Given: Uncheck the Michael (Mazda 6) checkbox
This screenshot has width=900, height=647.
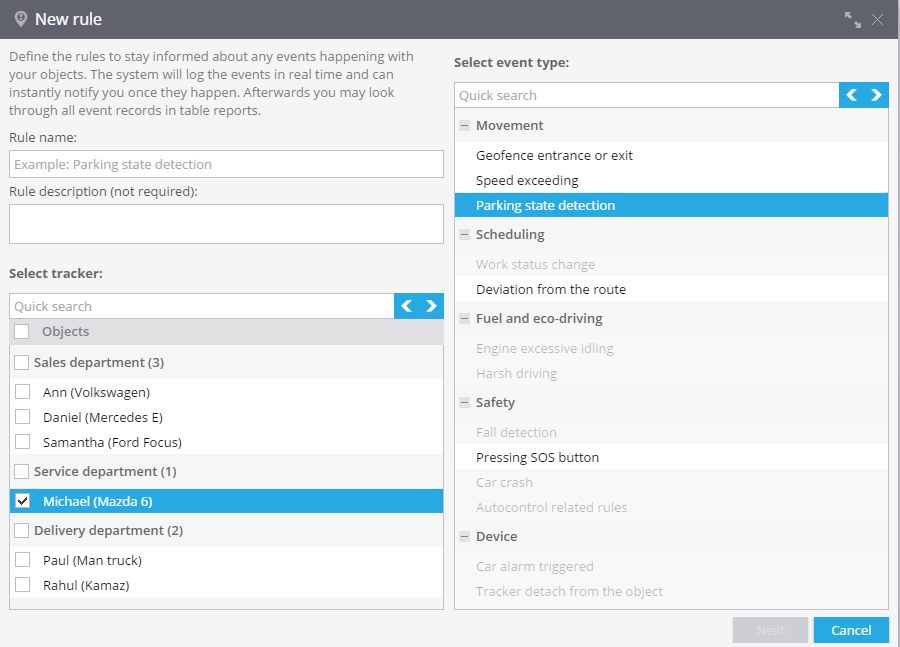Looking at the screenshot, I should (22, 501).
